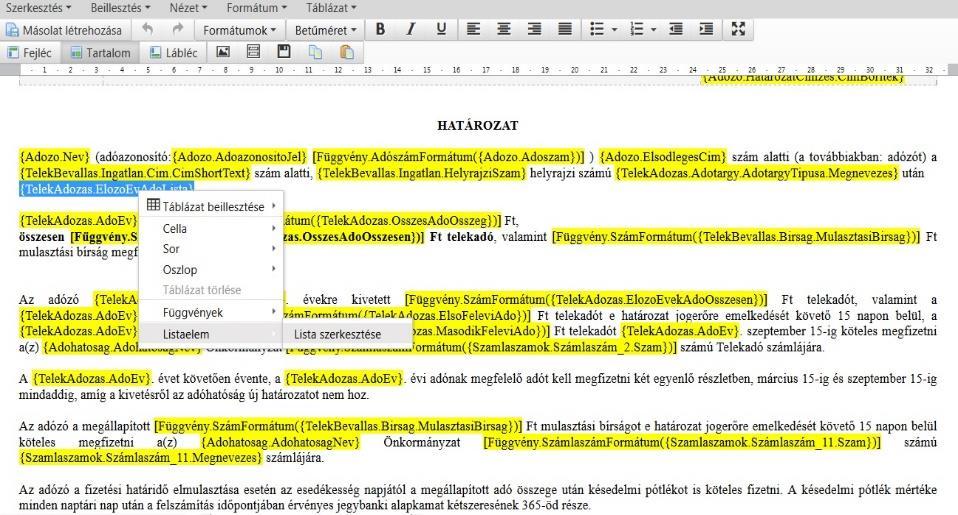
Task: Click the {Adohatosag.AdohatosagNev} placeholder before Önkormányzat
Action: click(281, 442)
